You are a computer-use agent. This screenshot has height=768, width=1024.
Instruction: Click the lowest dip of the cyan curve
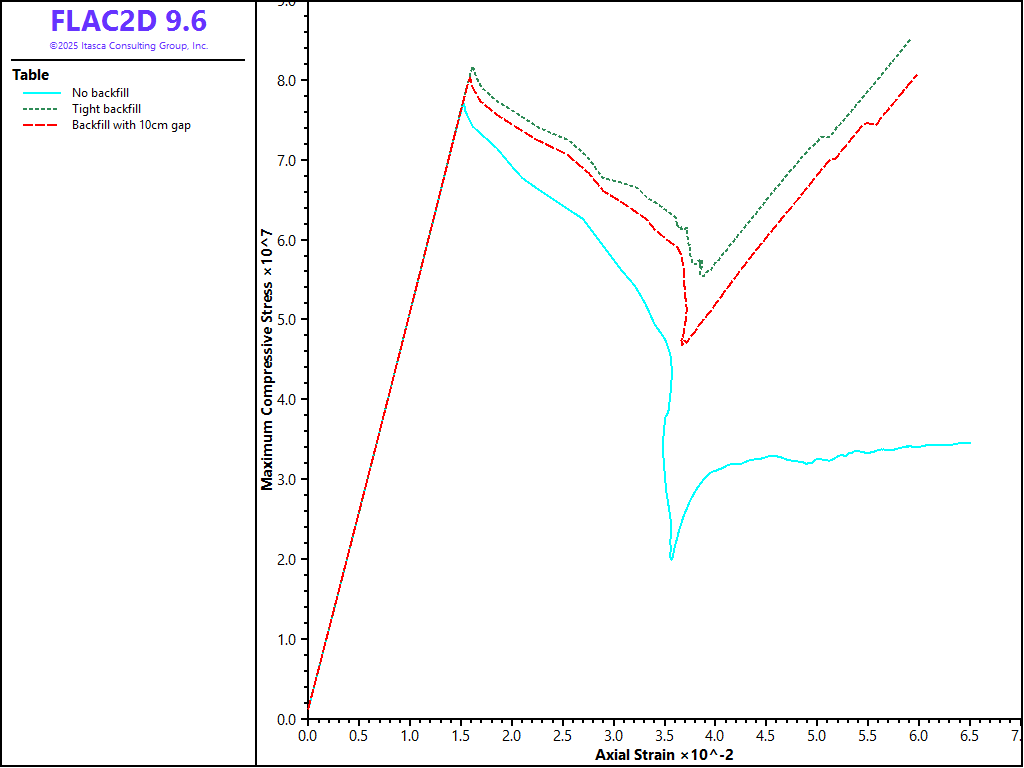671,558
